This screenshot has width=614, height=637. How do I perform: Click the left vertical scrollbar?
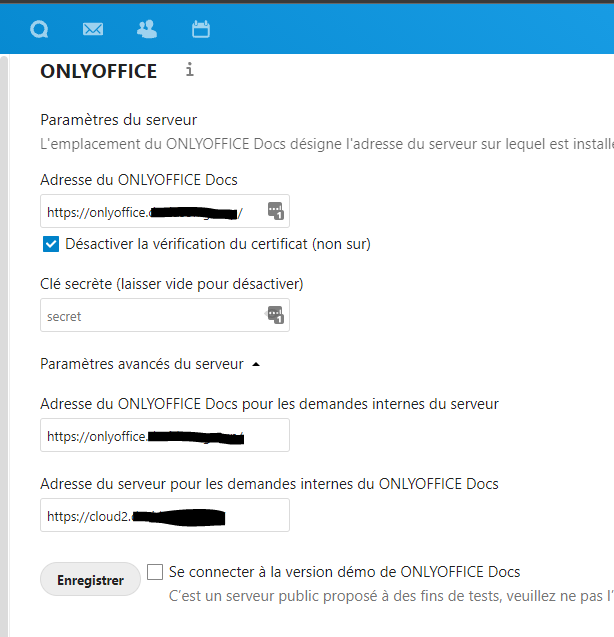pos(4,345)
